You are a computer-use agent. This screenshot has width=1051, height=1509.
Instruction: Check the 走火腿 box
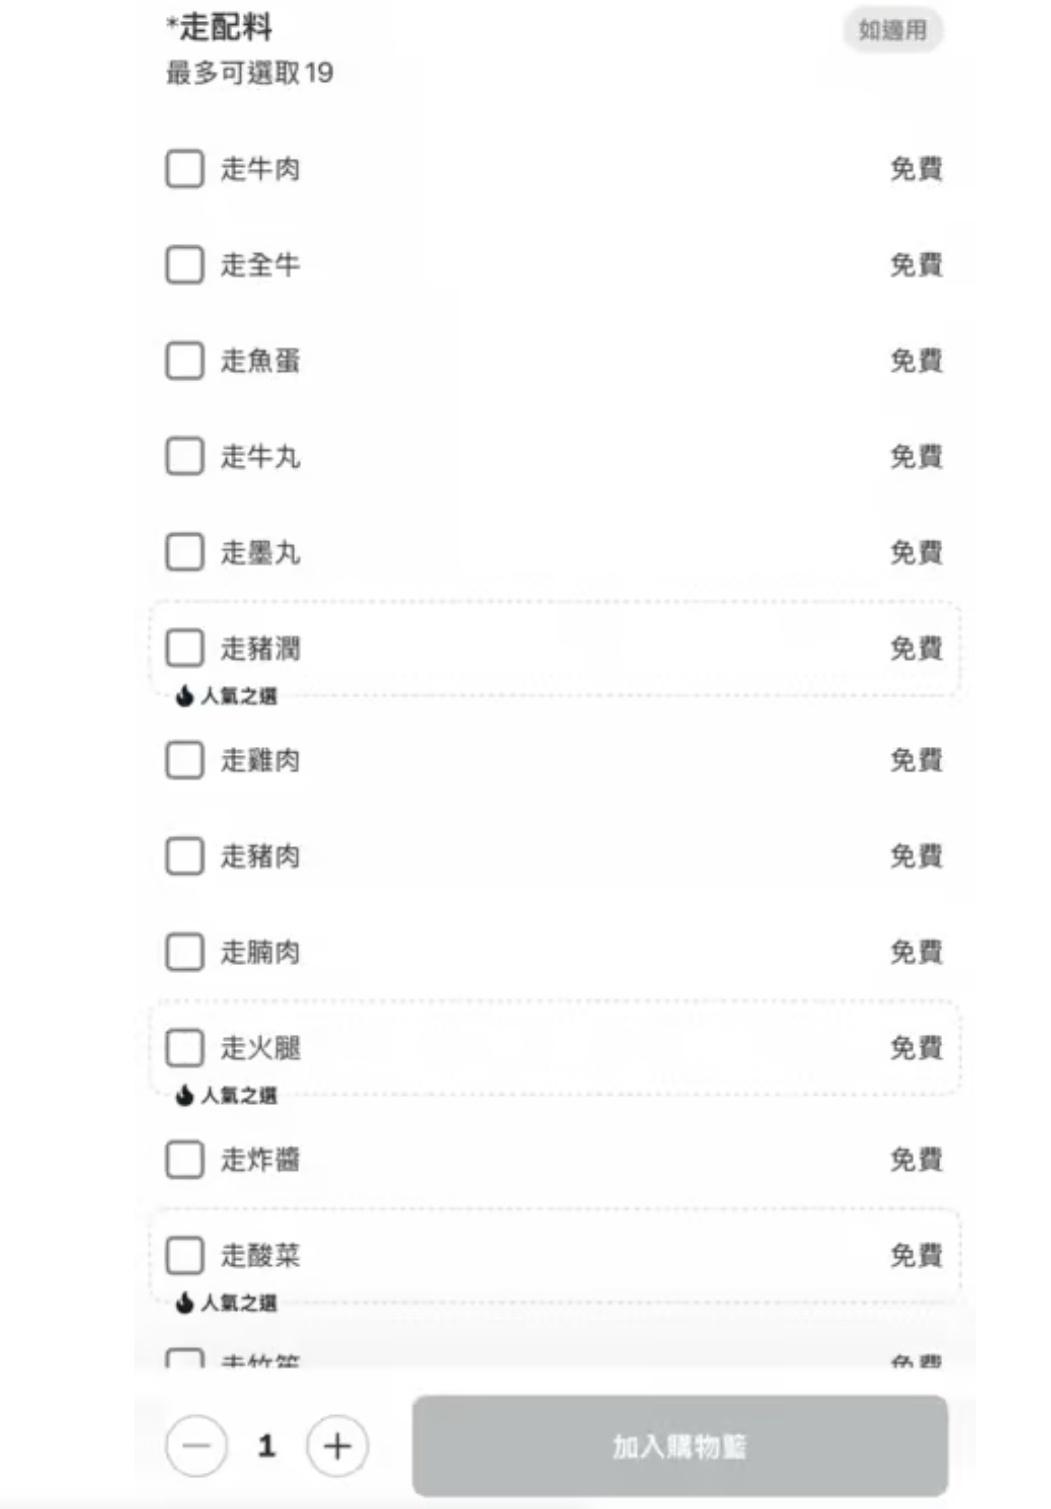click(x=184, y=1048)
